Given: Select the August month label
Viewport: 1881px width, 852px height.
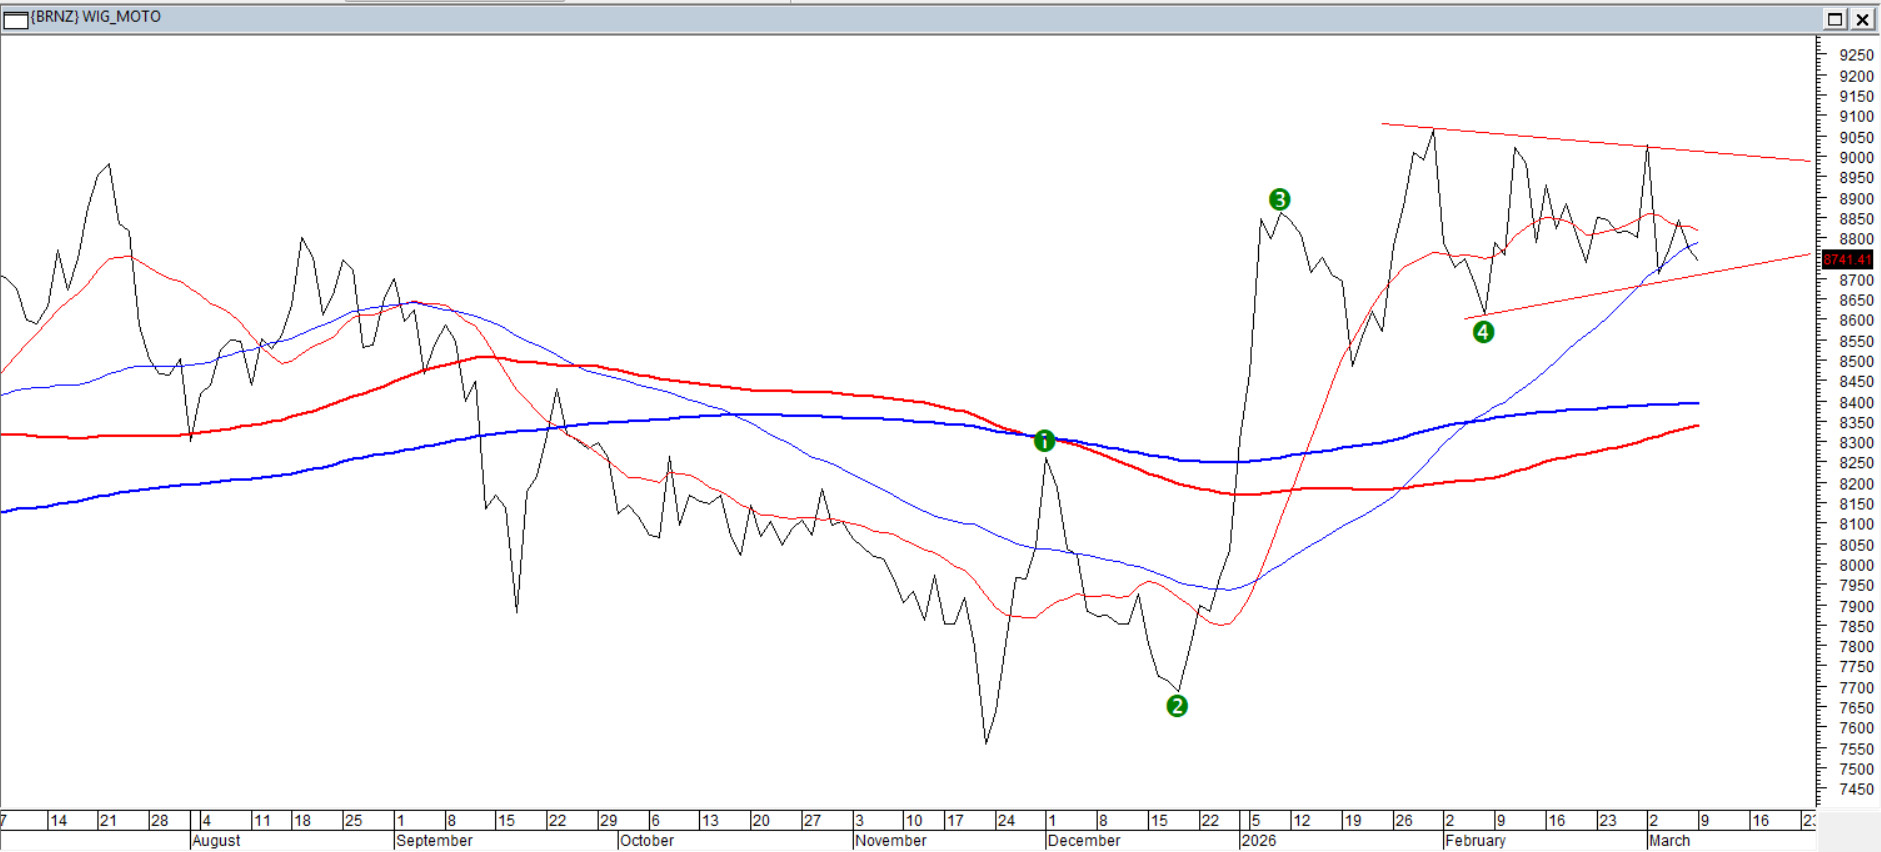Looking at the screenshot, I should coord(216,841).
